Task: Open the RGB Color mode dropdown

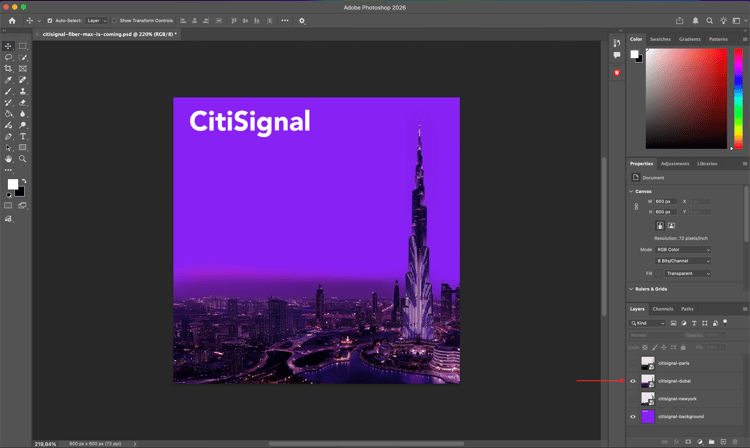Action: 683,250
